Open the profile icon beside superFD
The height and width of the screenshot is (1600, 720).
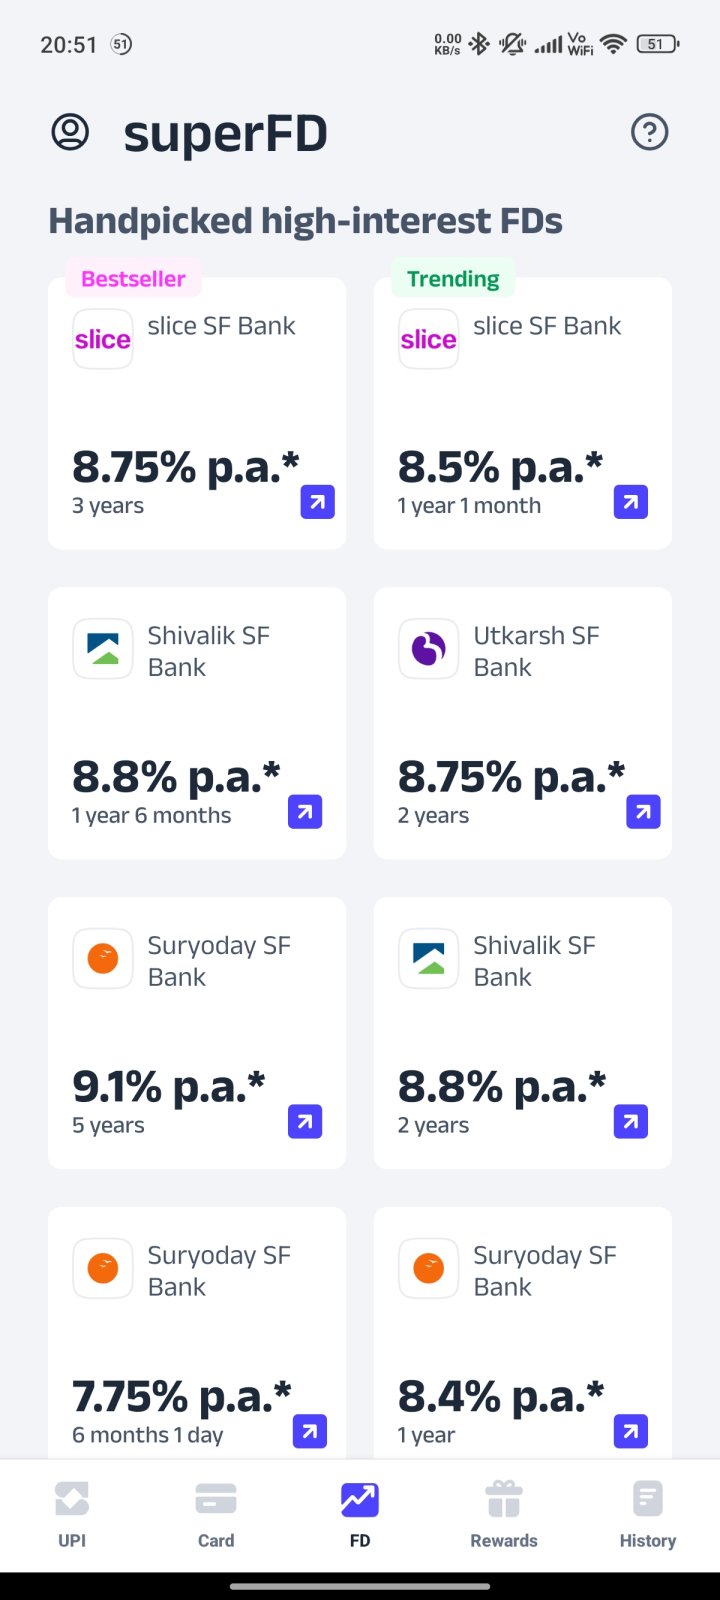70,132
